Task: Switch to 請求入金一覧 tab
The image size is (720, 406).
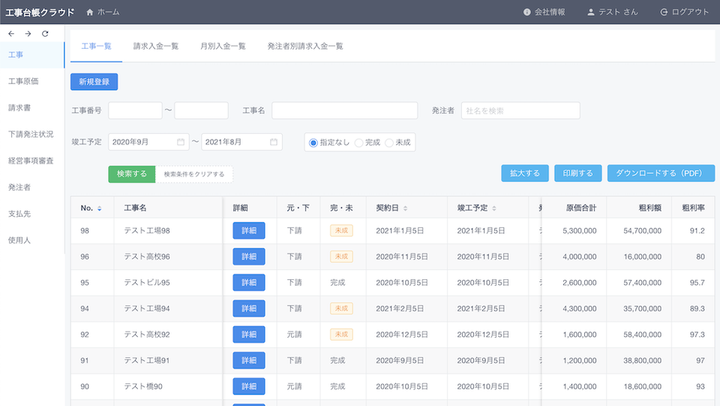Action: click(x=156, y=46)
